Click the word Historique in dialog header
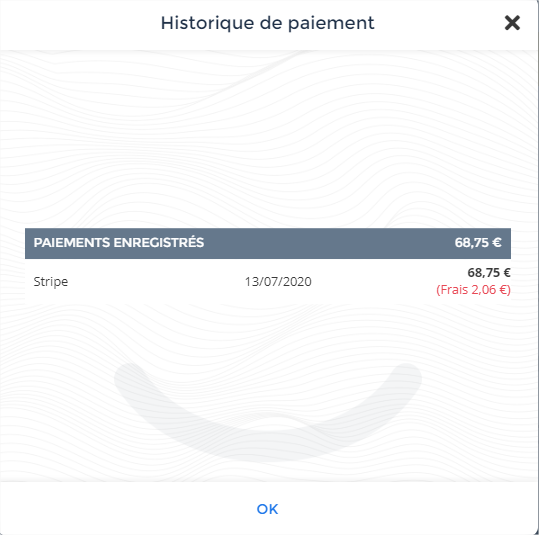This screenshot has width=539, height=535. tap(207, 23)
